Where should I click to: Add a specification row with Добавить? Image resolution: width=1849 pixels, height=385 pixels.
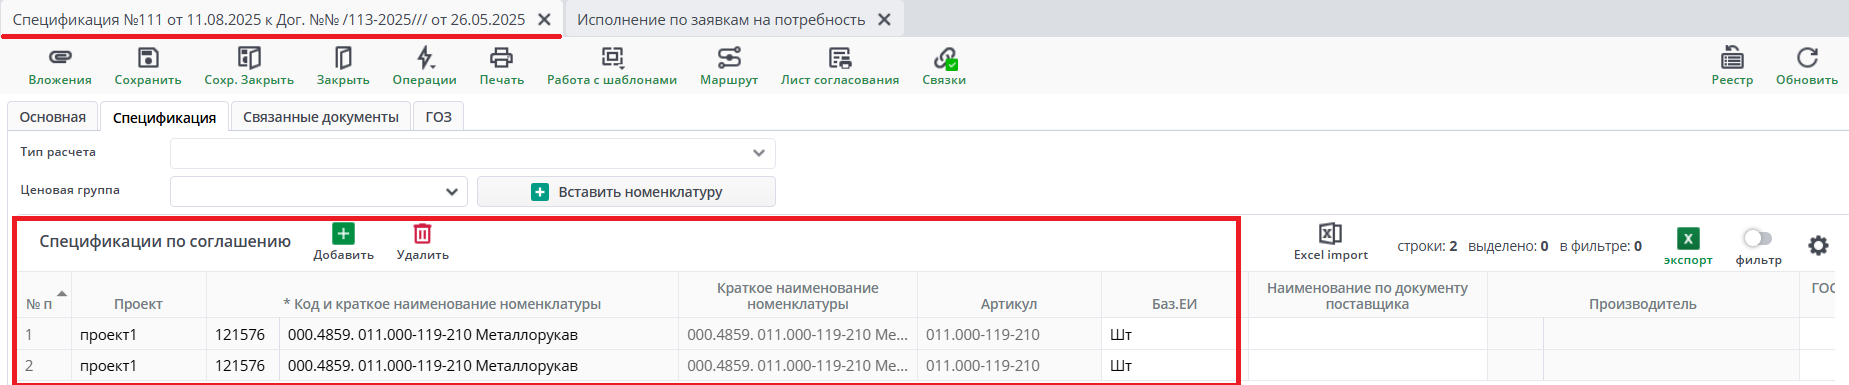(x=343, y=242)
